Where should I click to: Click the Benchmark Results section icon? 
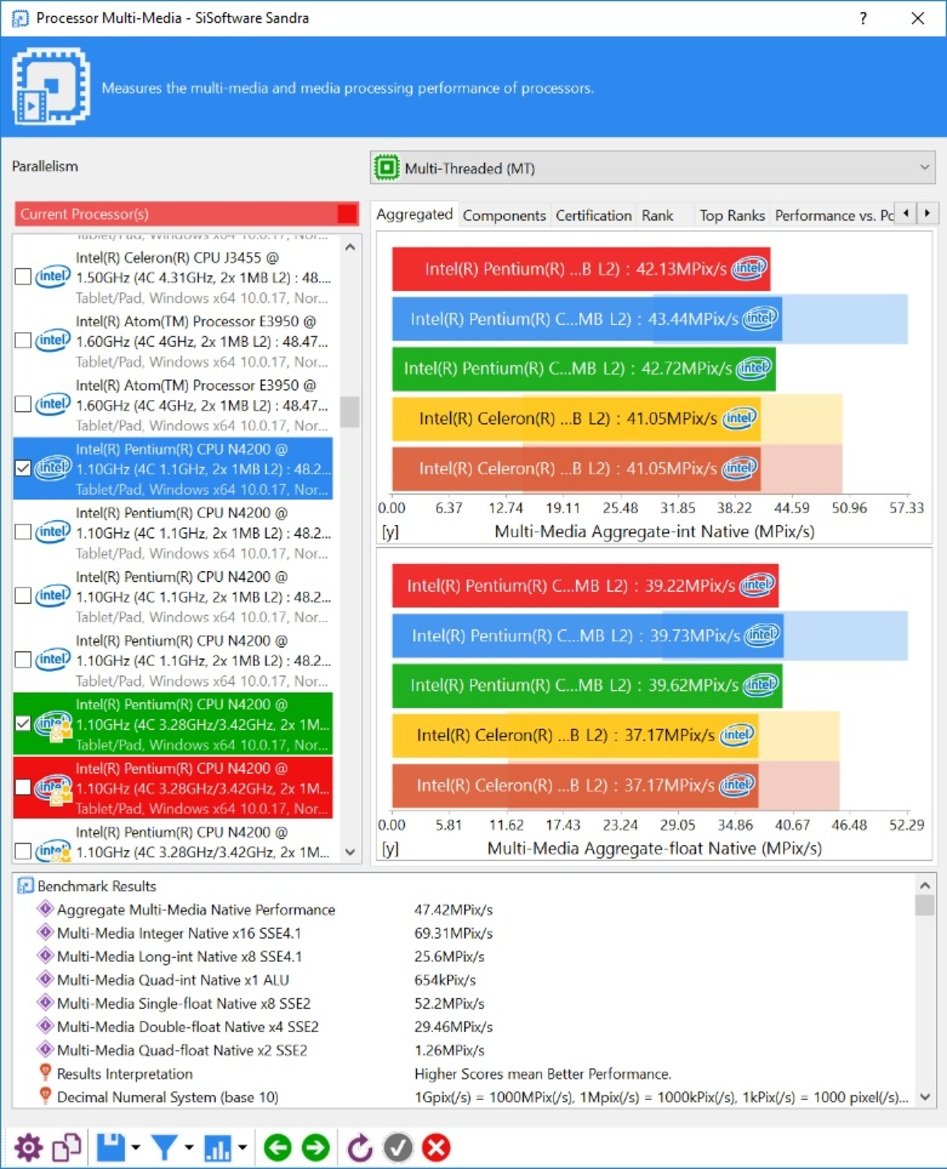pyautogui.click(x=25, y=886)
